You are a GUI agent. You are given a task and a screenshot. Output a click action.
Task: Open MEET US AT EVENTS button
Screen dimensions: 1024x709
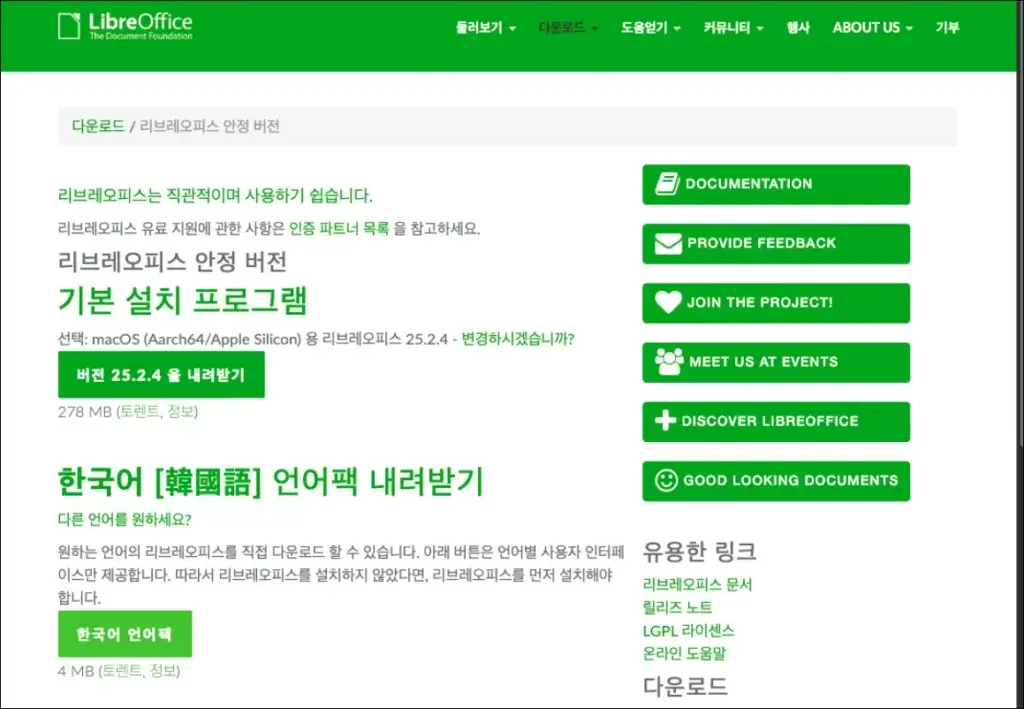coord(776,362)
